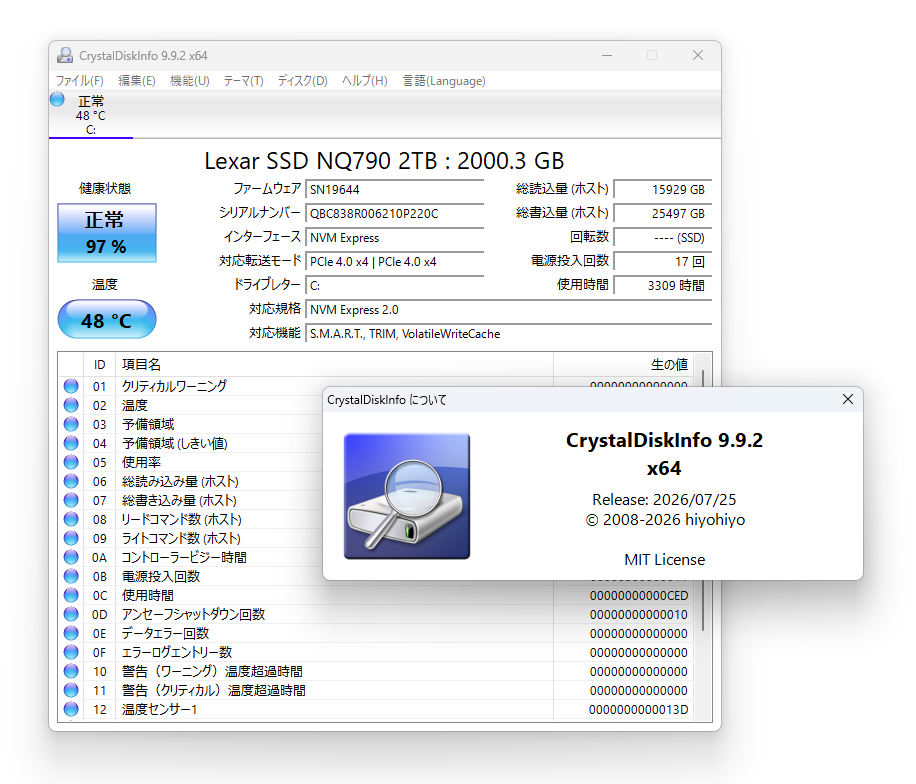Viewport: 916px width, 784px height.
Task: Click the status orb for 0A コントローラービジー時間
Action: (x=71, y=557)
